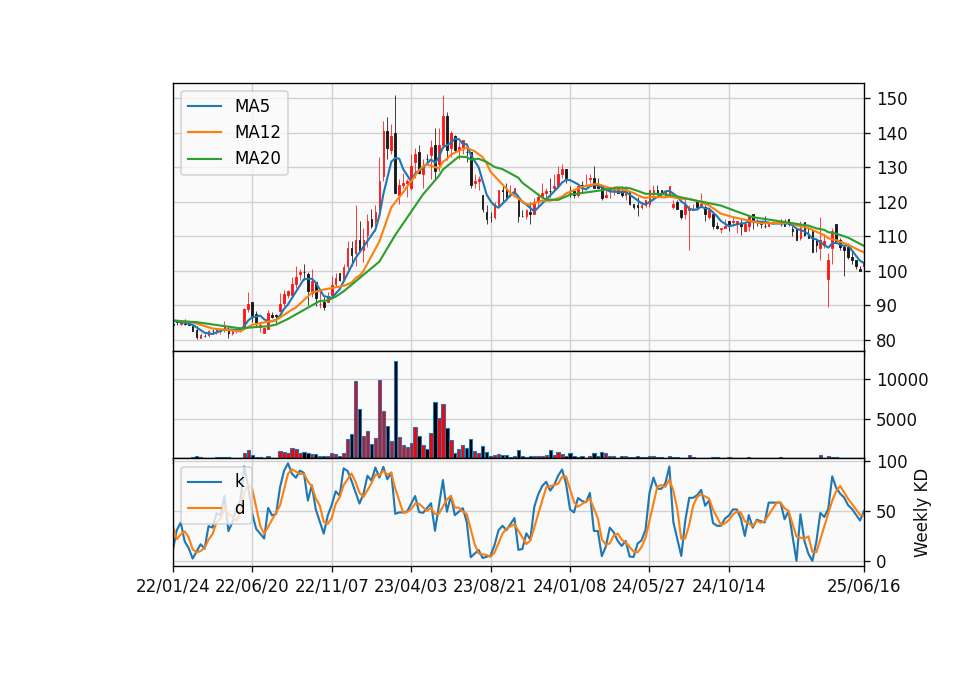Select the 24/10/14 date tick label

tap(729, 586)
